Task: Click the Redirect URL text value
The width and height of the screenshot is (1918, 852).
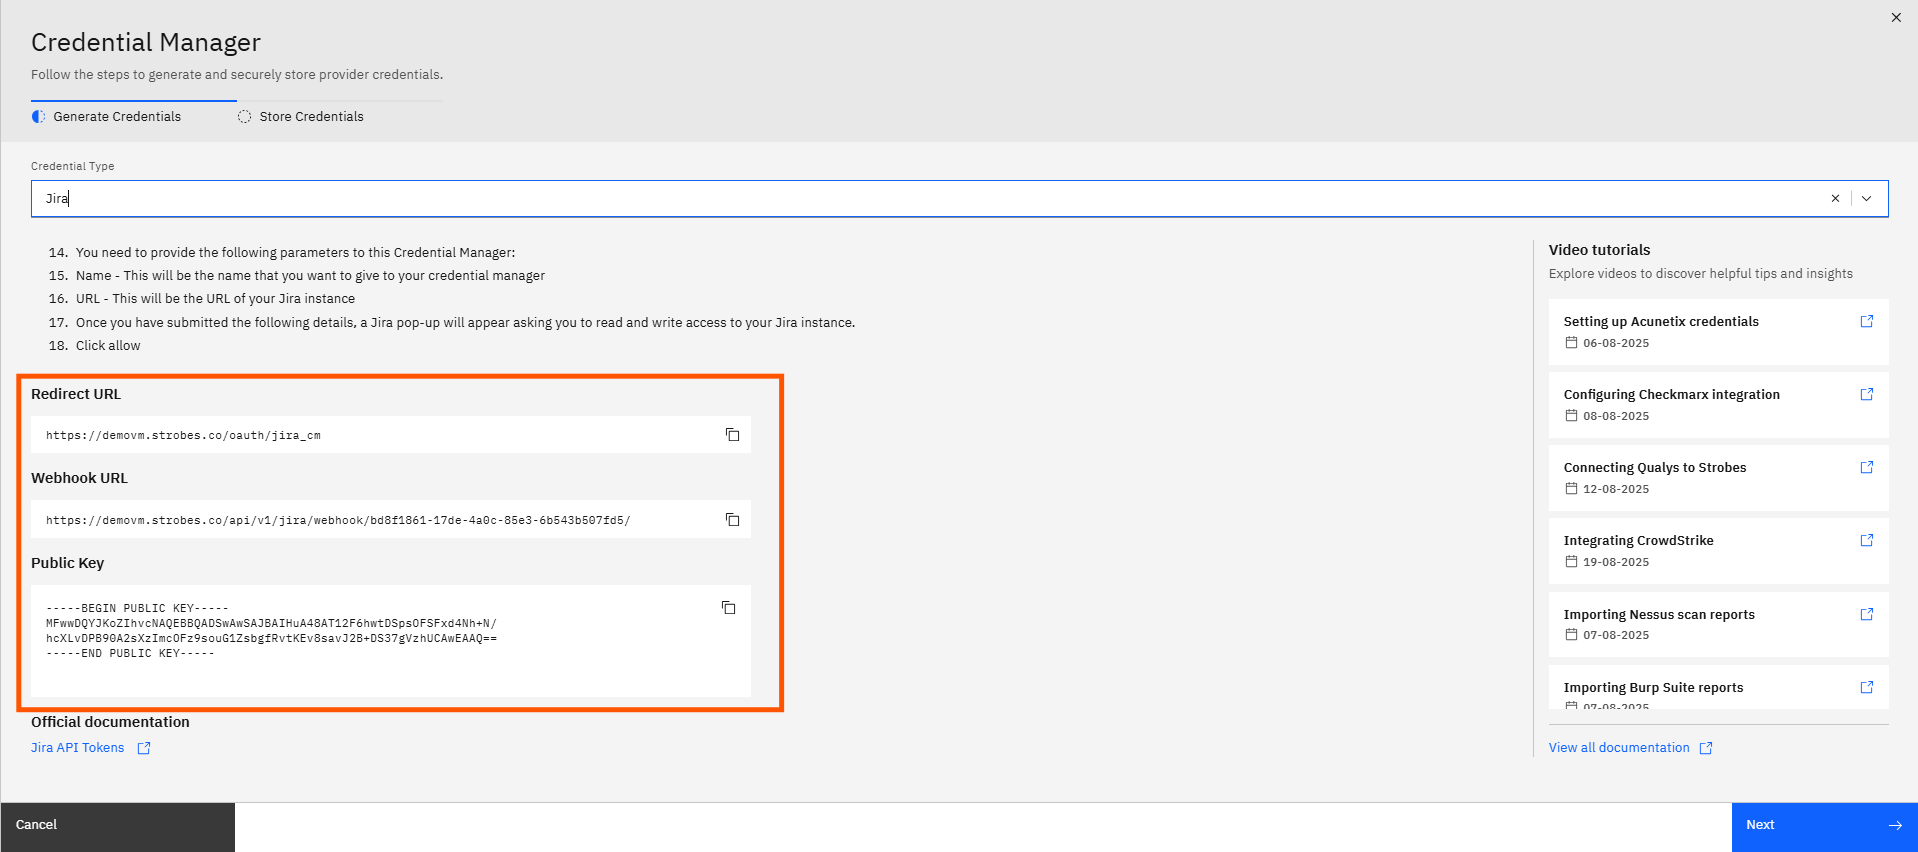Action: coord(183,436)
